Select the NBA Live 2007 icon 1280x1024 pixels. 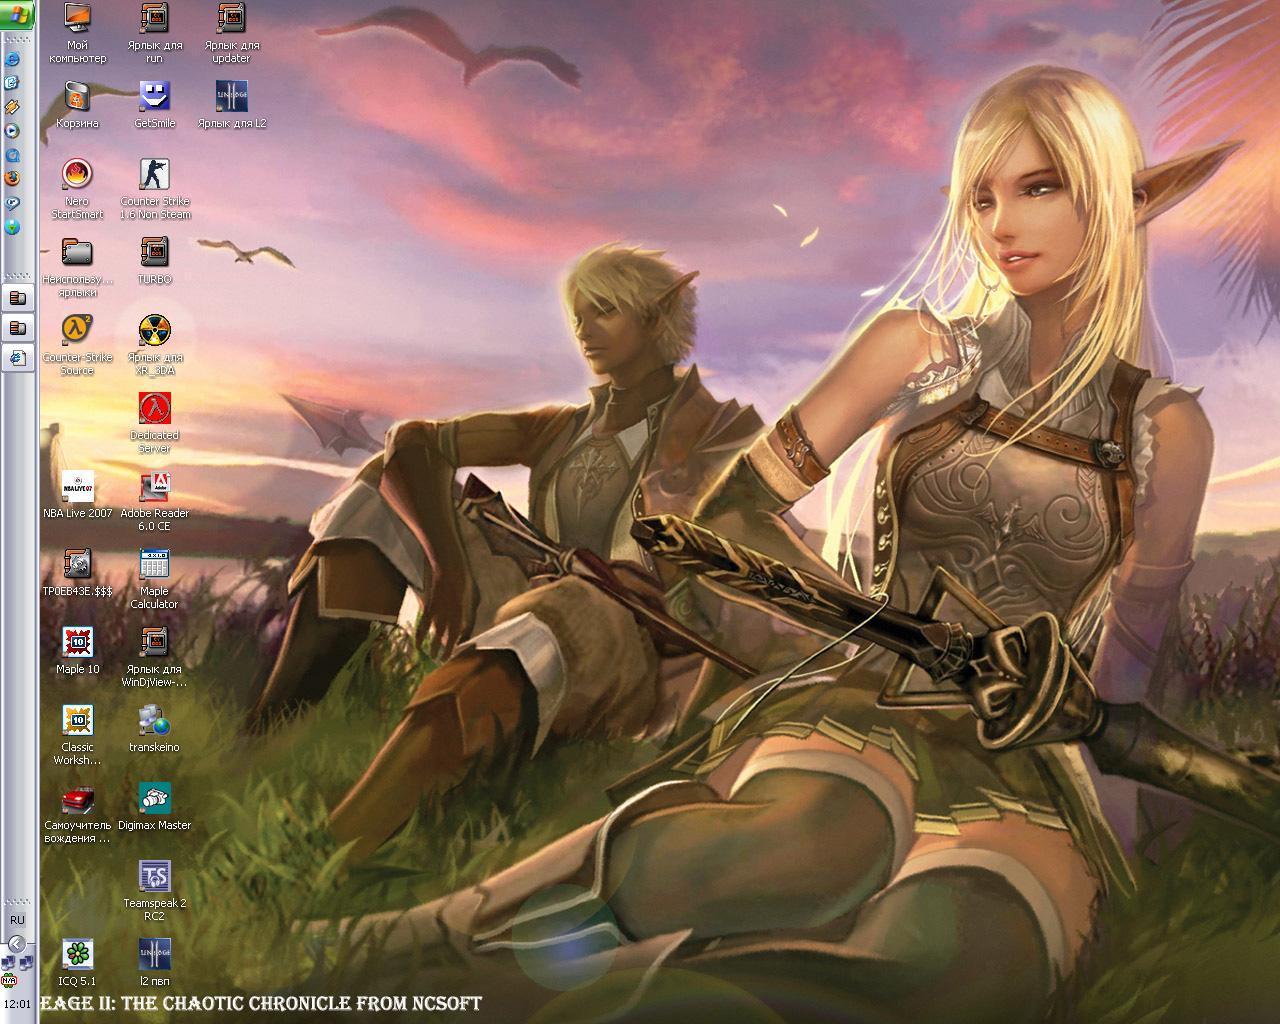click(x=77, y=494)
